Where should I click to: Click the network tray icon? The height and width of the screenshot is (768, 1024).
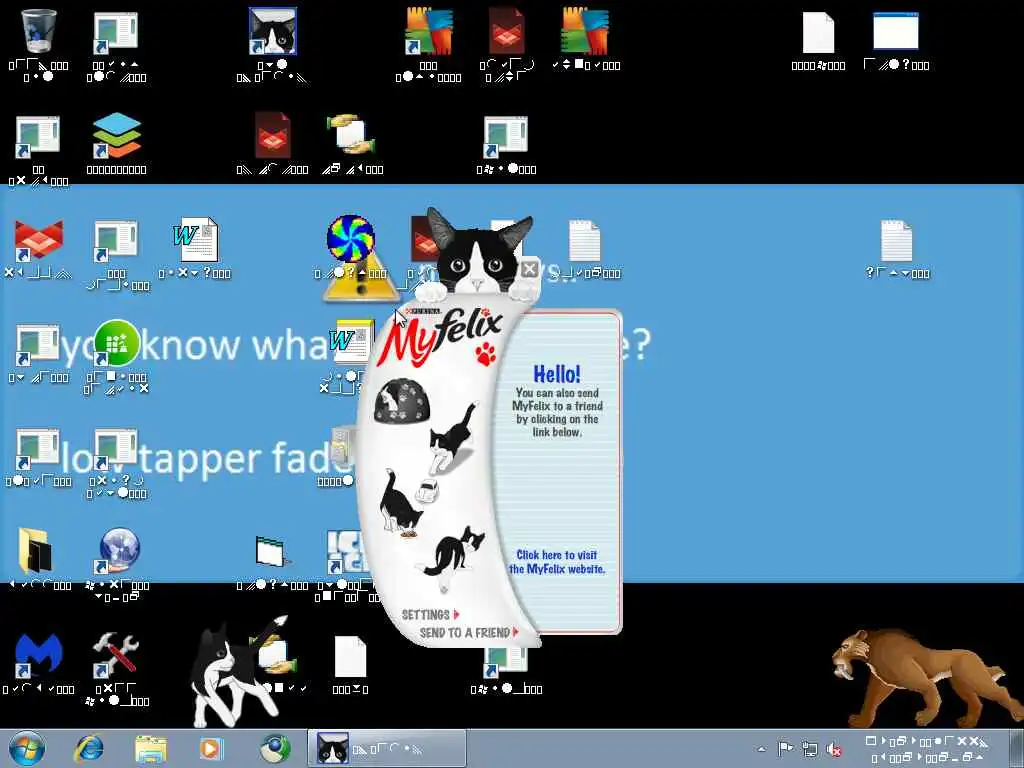[810, 748]
